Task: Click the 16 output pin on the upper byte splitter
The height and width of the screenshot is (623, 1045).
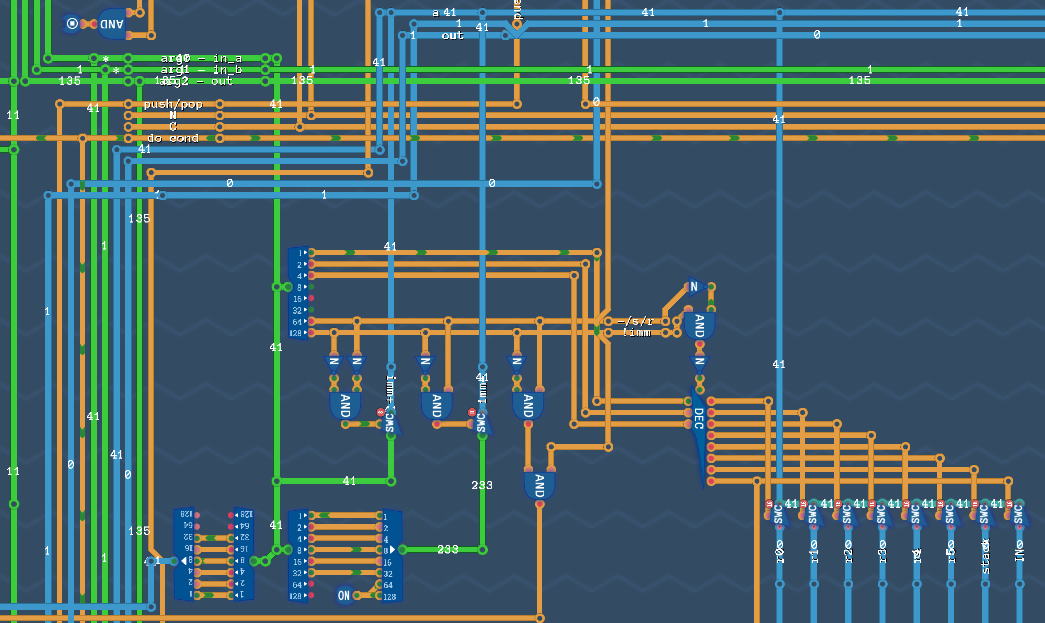Action: 311,299
